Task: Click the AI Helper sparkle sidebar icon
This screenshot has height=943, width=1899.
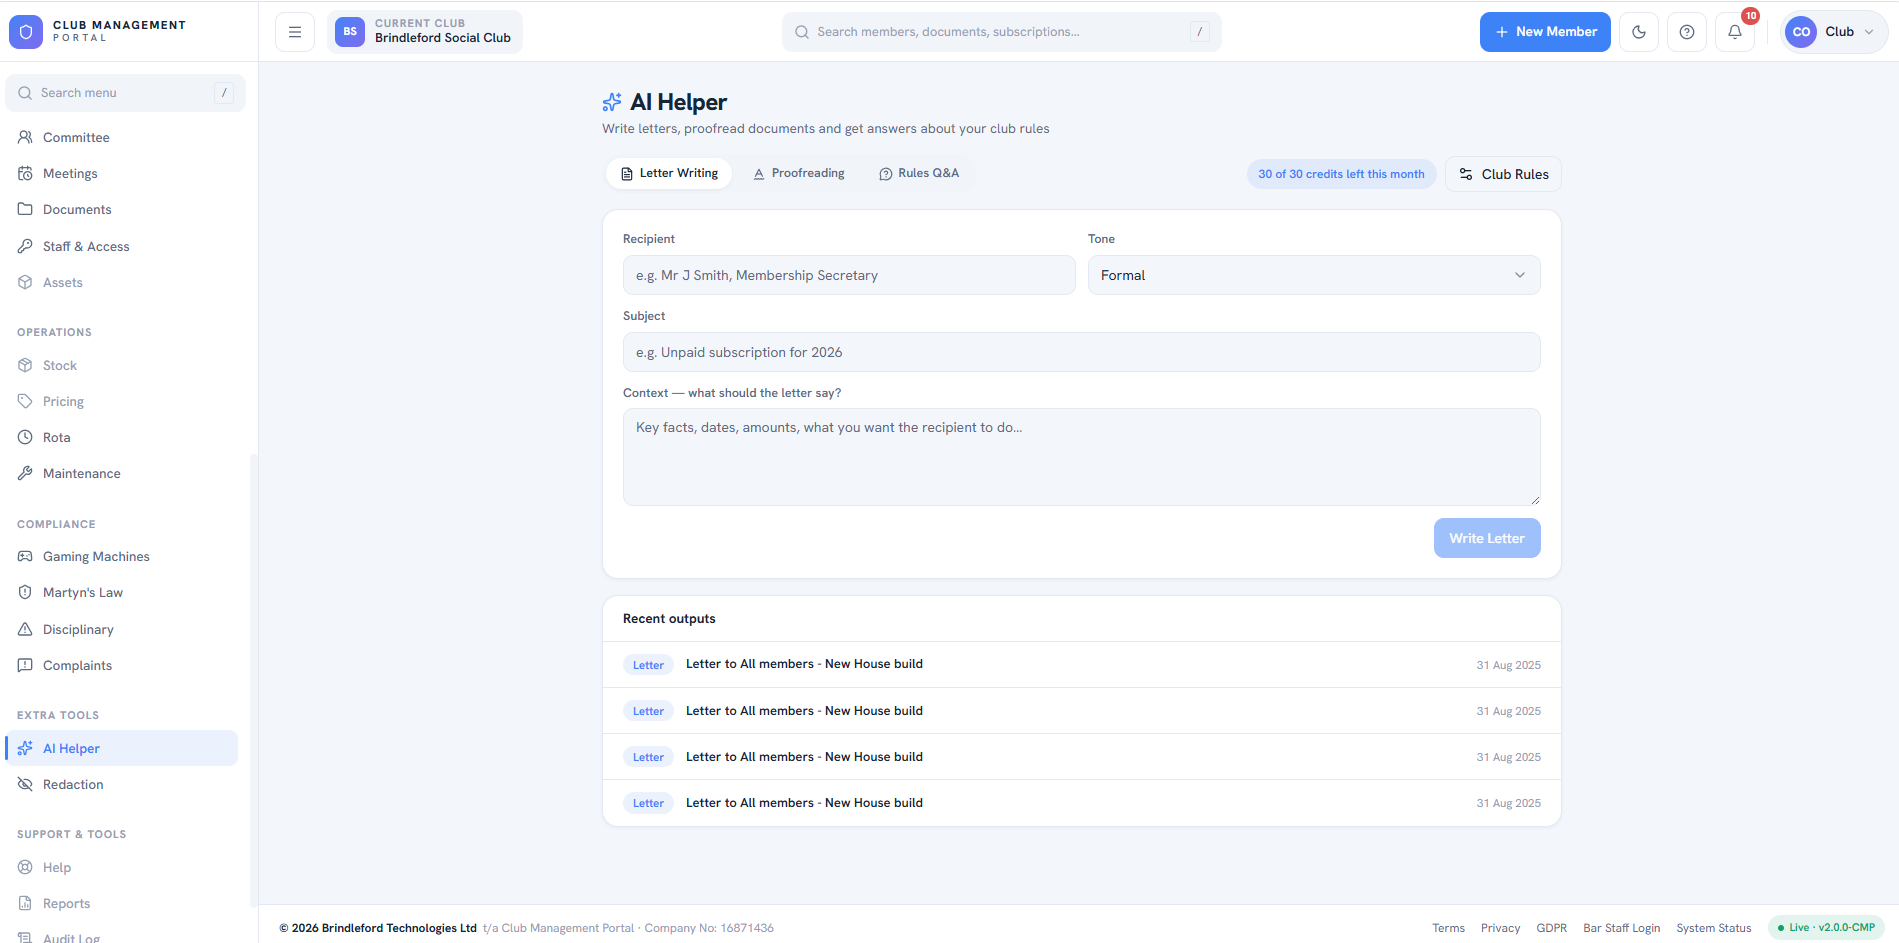Action: (x=25, y=748)
